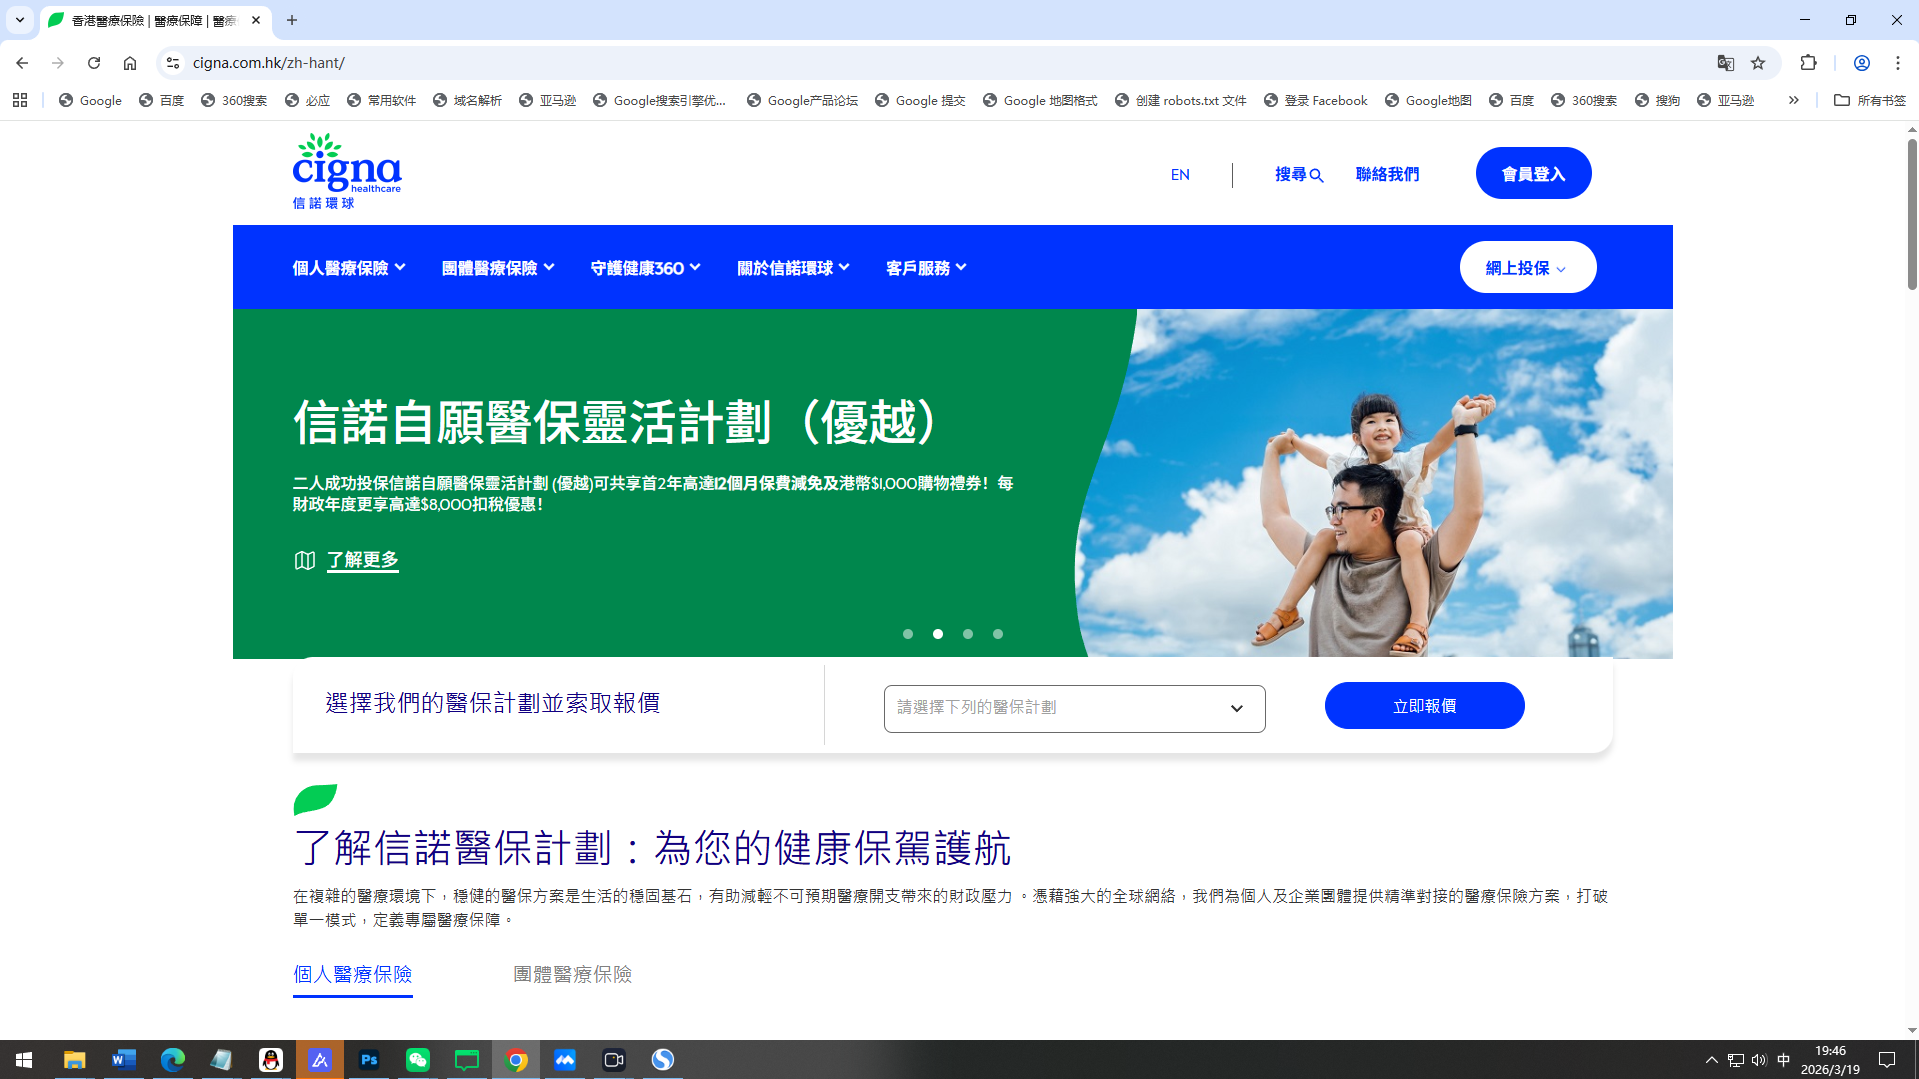Click the site information icon in address bar

[173, 63]
